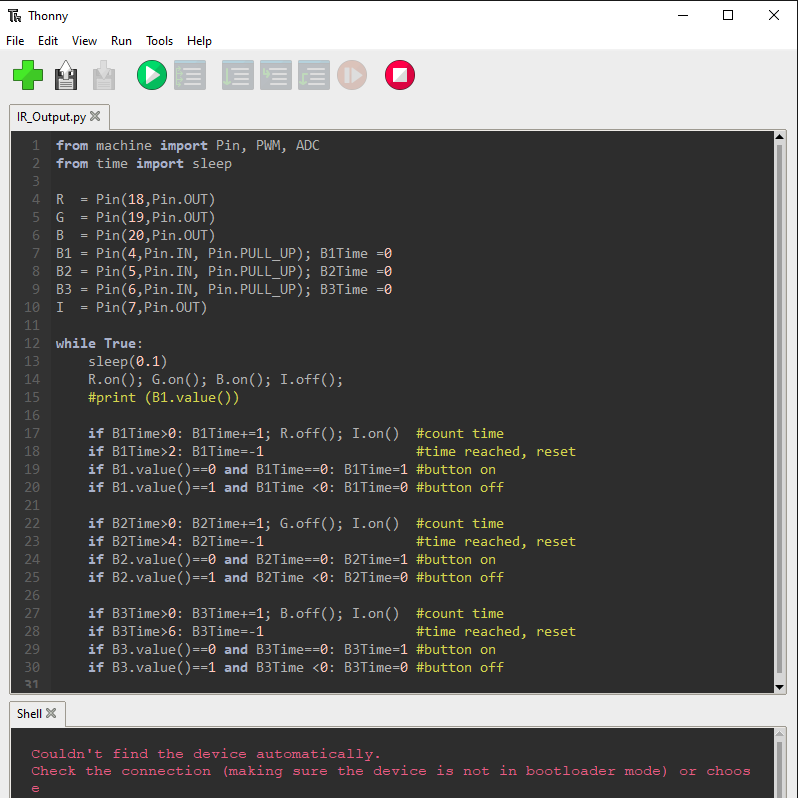Click the B1 Pin(4,Pin.IN, Pin.PULL_UP) line
Image resolution: width=798 pixels, height=798 pixels.
click(x=224, y=253)
